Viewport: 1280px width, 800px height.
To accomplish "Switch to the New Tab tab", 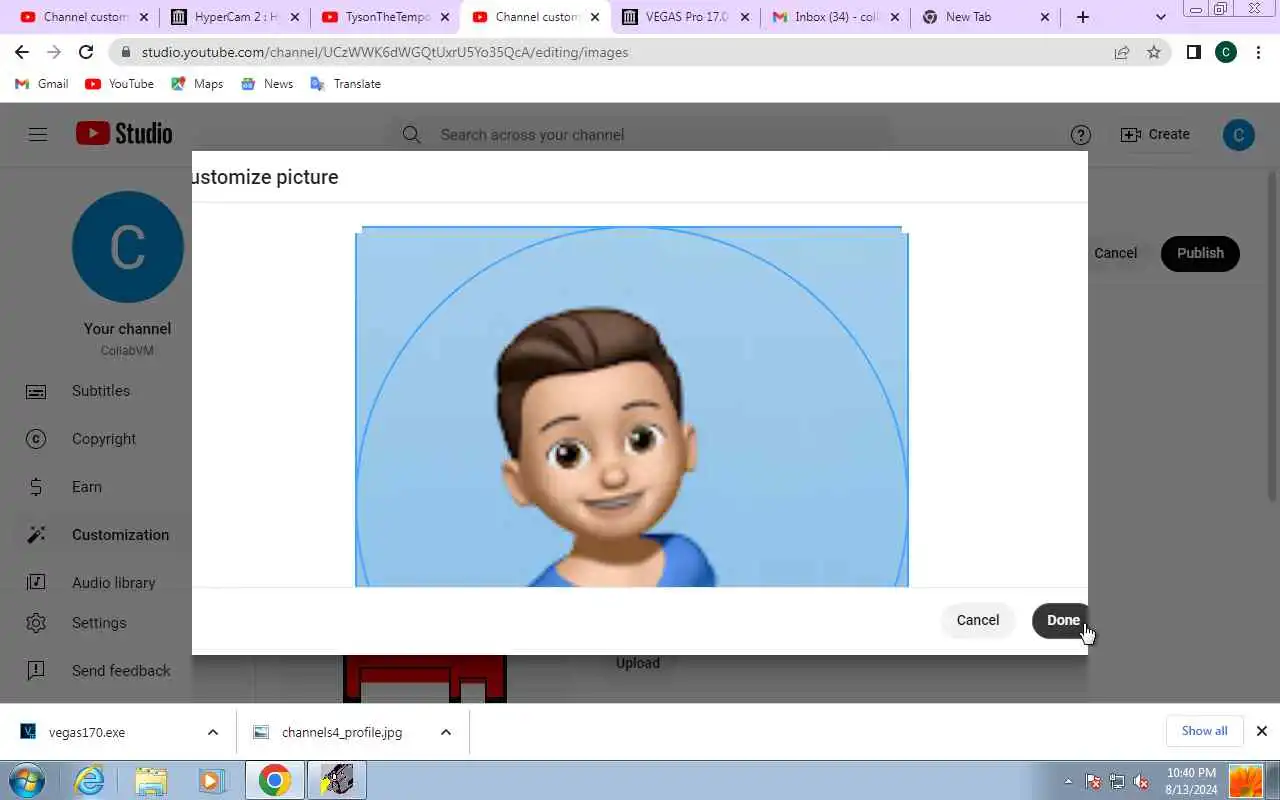I will click(x=985, y=17).
